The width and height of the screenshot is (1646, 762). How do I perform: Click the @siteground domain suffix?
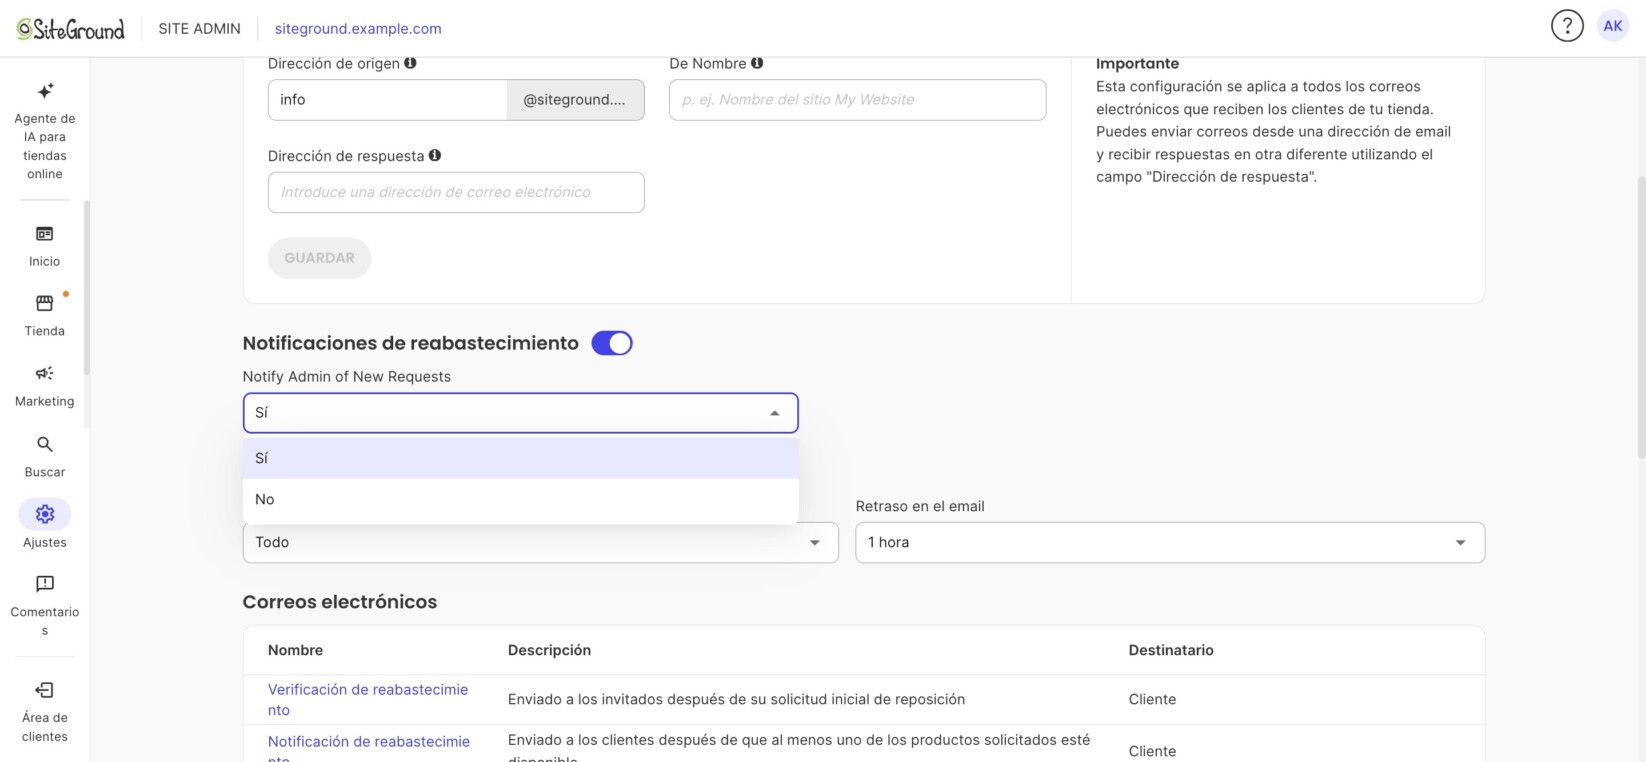coord(576,100)
